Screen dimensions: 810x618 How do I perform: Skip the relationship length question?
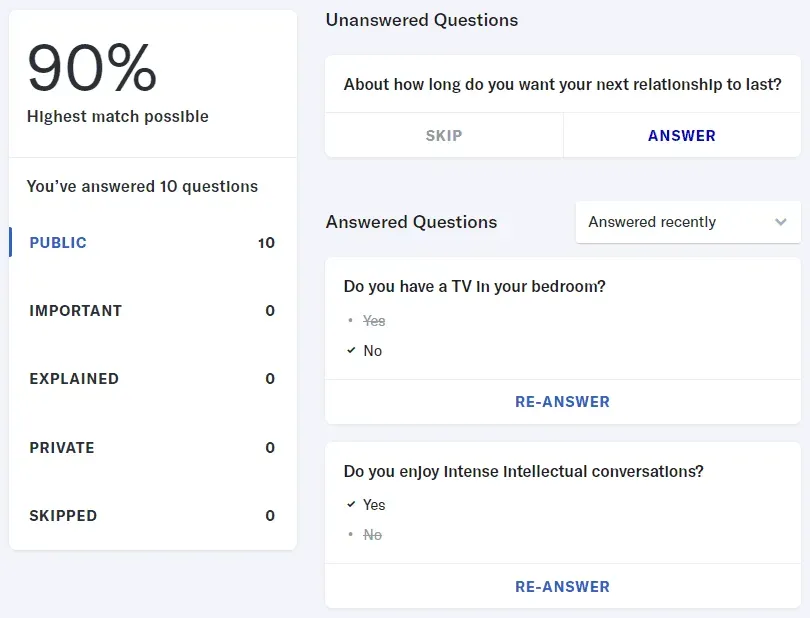(443, 135)
